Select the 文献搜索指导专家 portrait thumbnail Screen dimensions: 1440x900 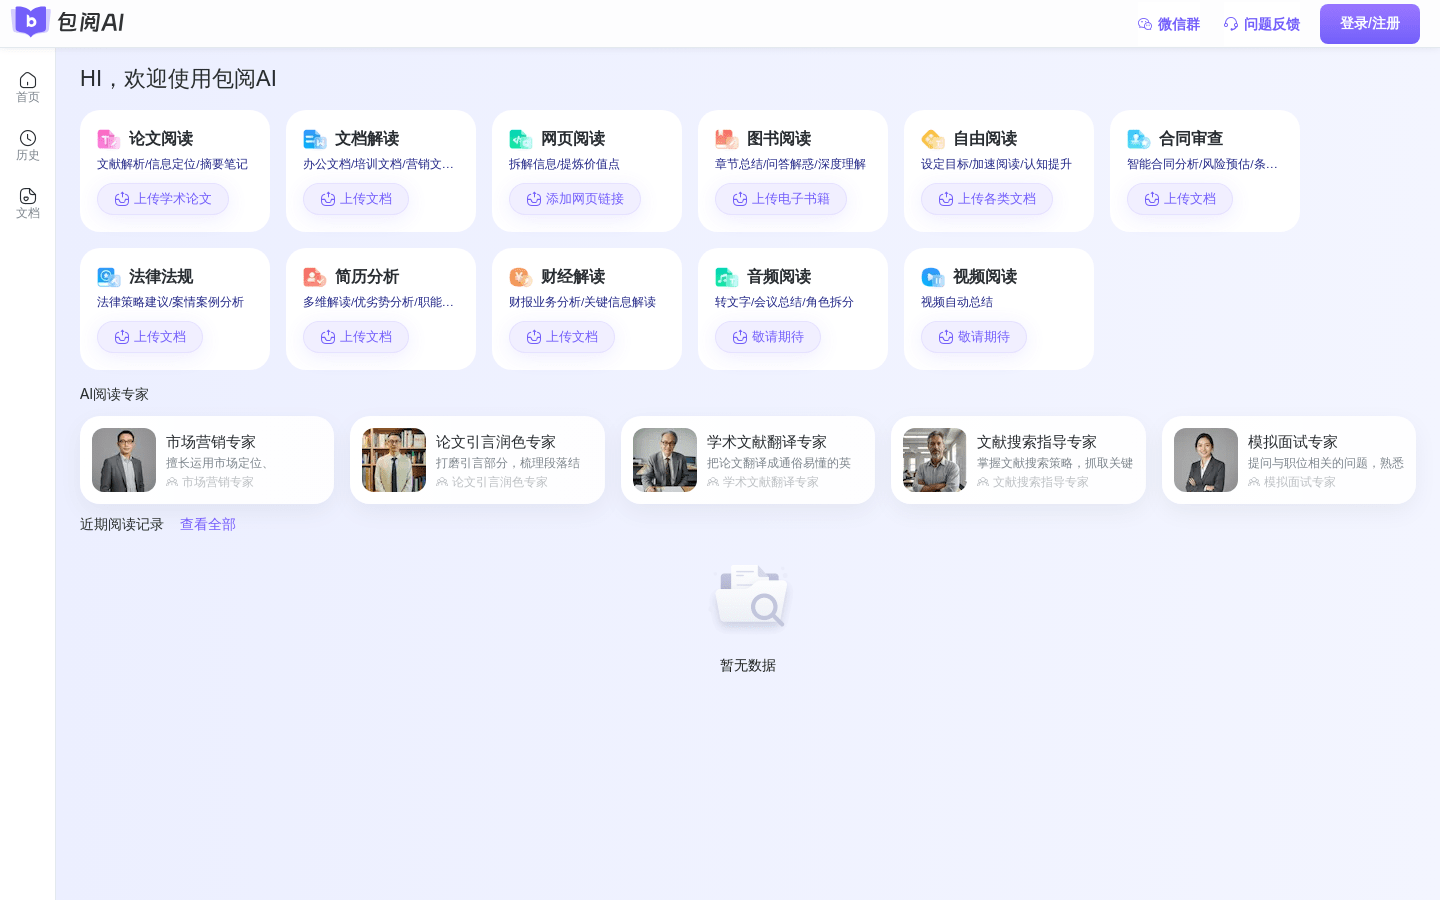coord(935,460)
